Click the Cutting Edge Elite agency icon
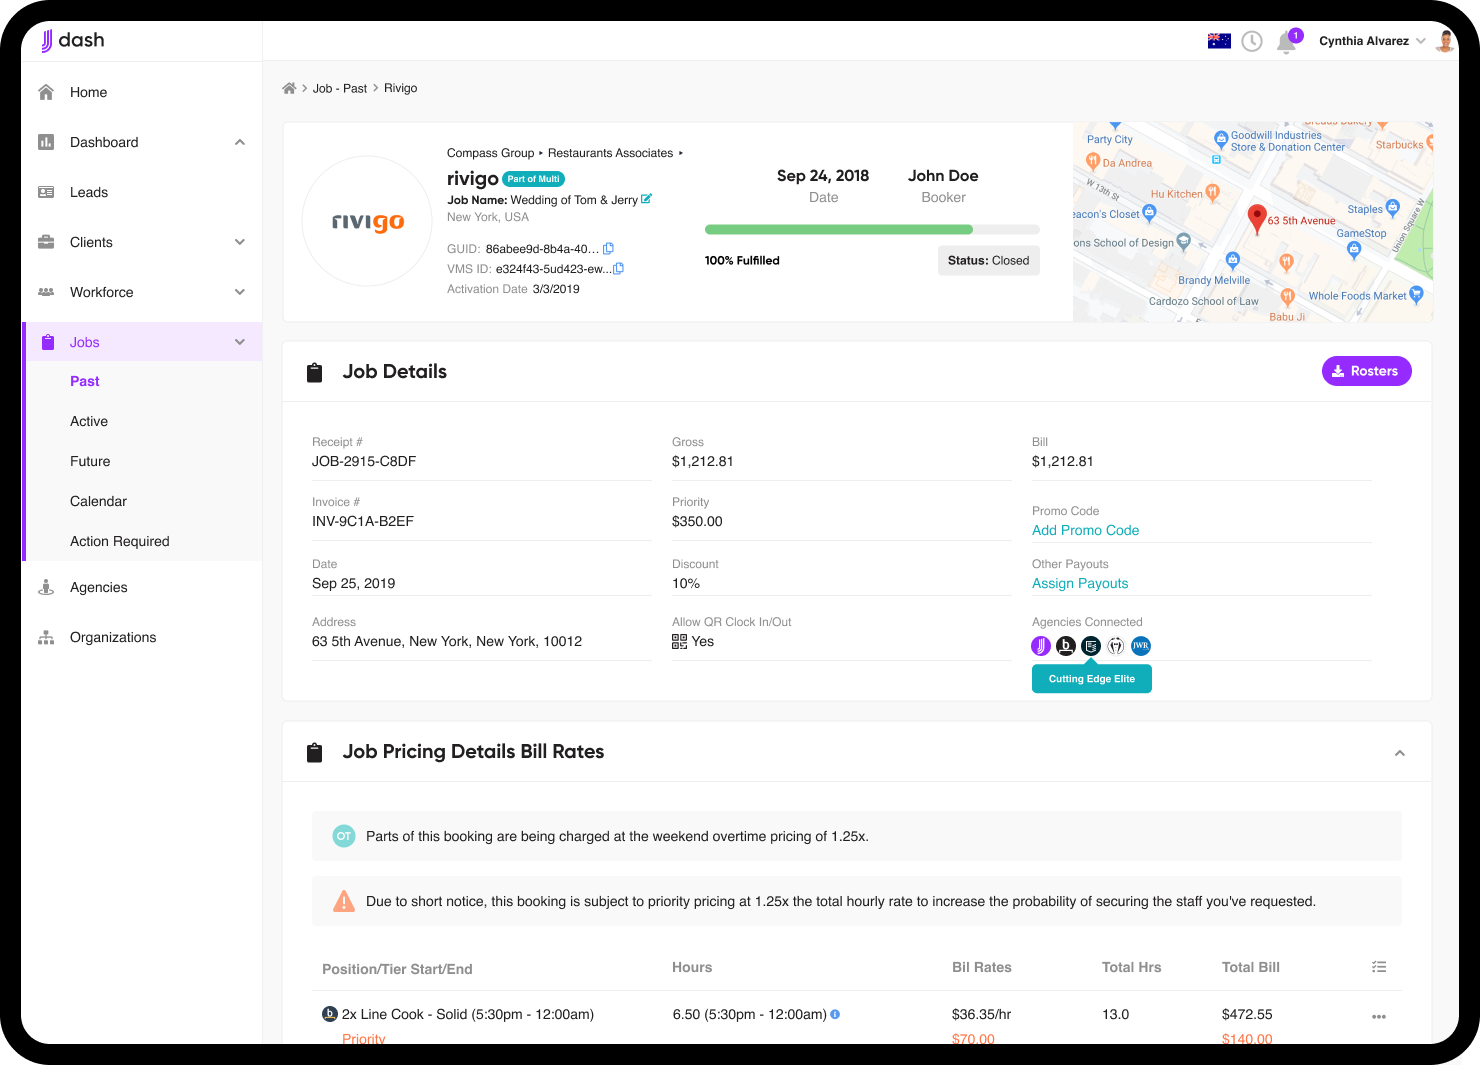 click(1091, 646)
